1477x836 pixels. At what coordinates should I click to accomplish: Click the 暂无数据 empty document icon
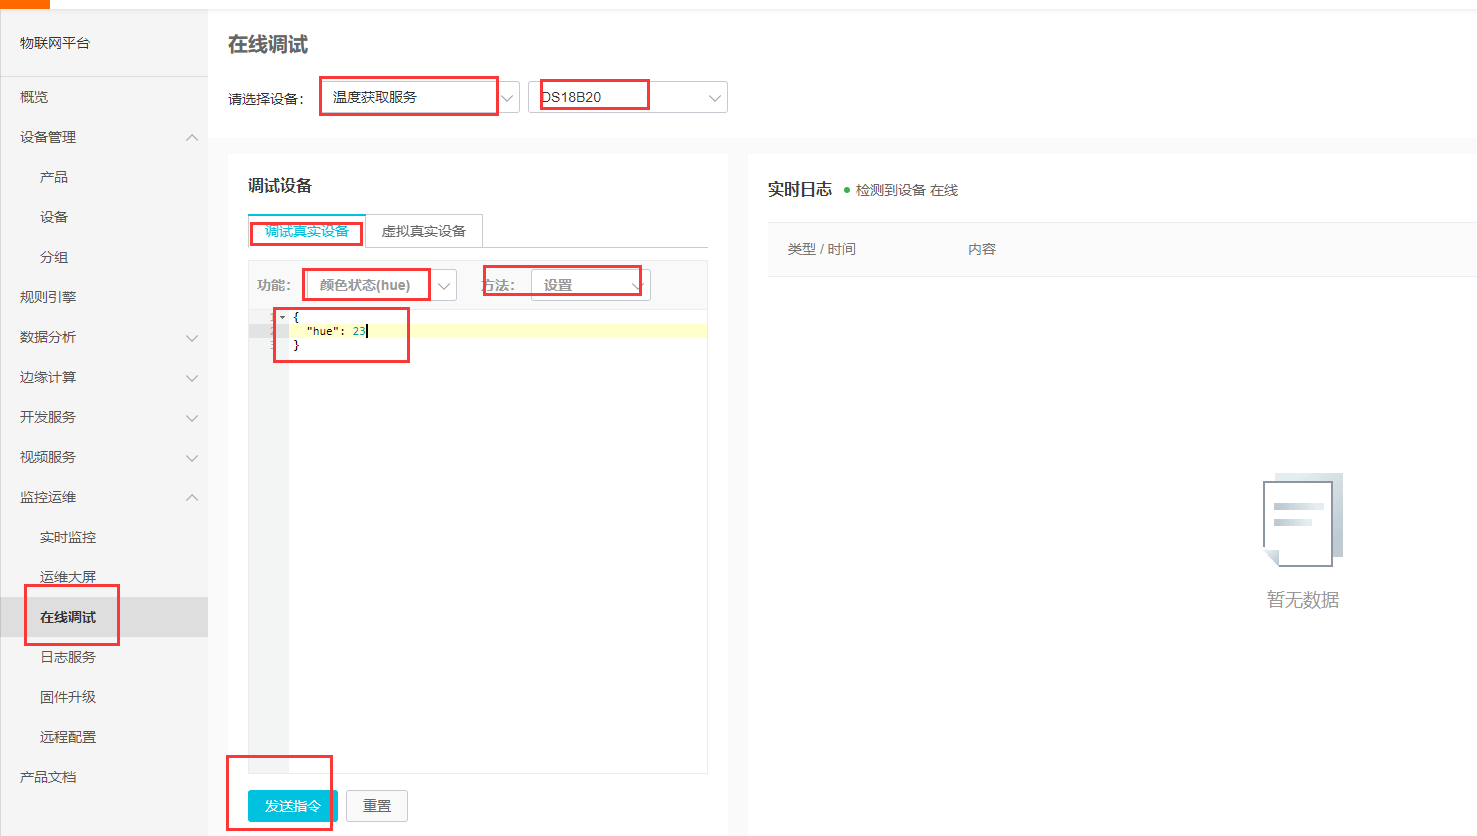point(1303,520)
